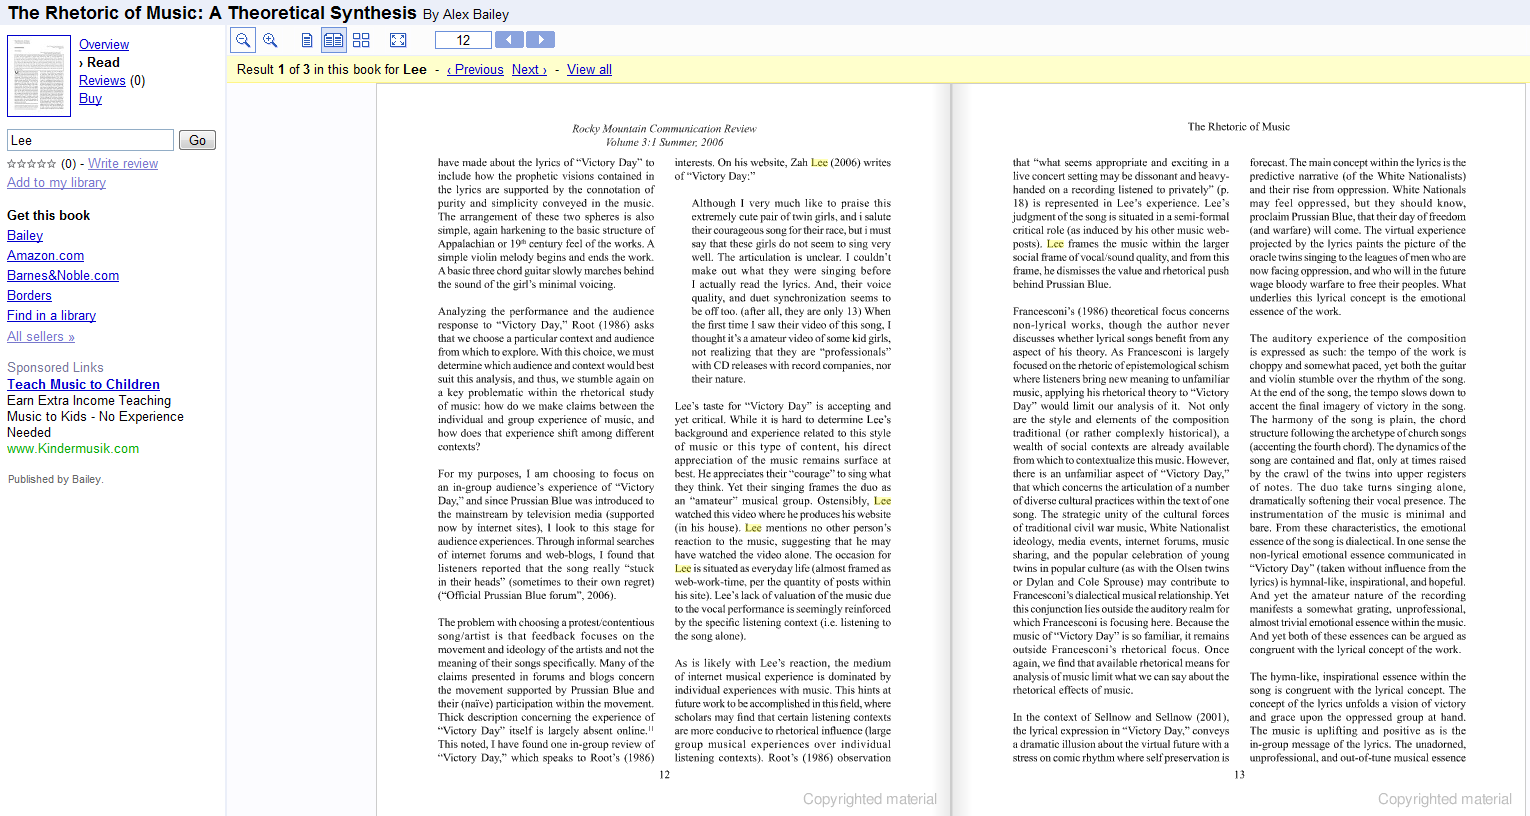Click the page number field
This screenshot has width=1530, height=816.
463,40
